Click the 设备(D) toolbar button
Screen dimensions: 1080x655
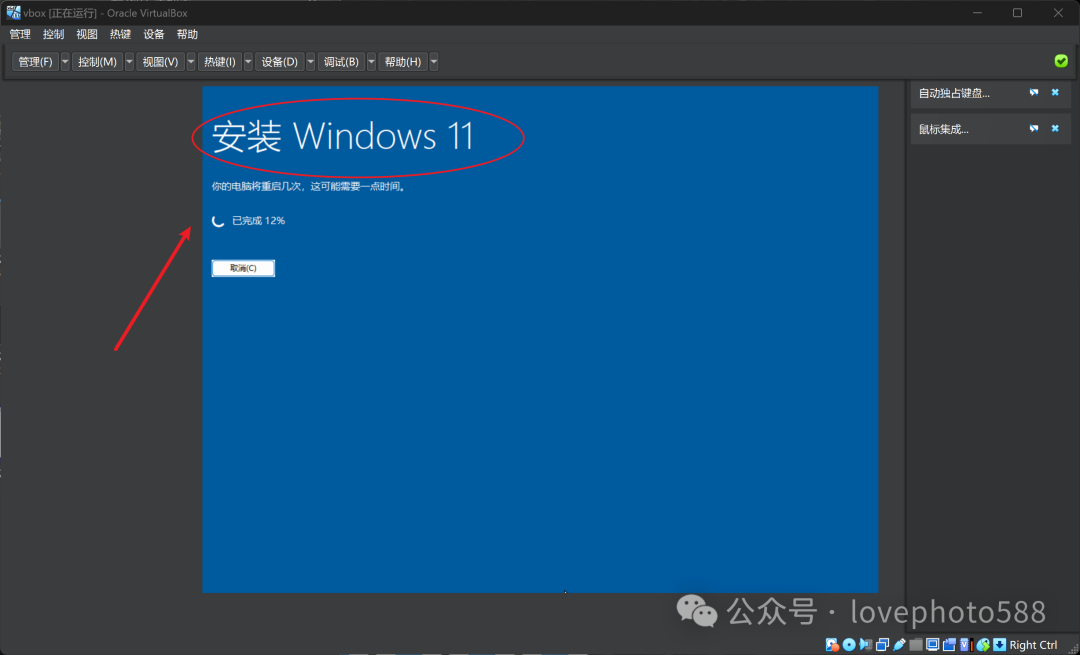[x=280, y=61]
